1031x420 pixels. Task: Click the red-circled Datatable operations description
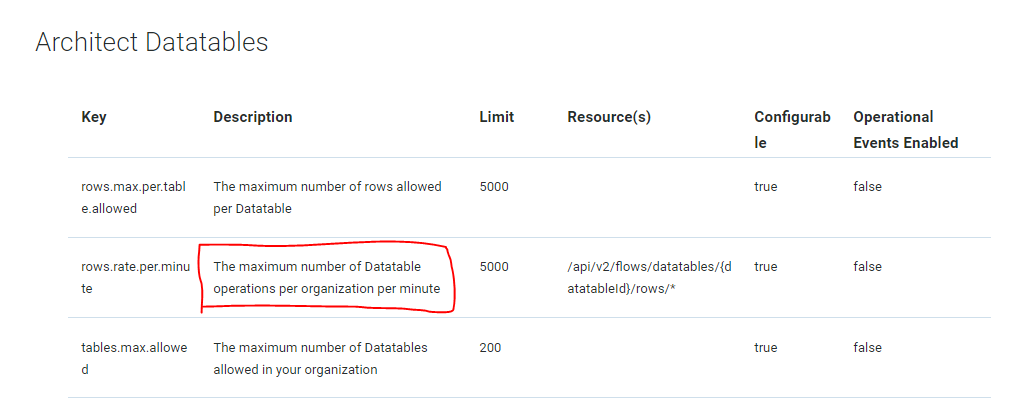327,277
